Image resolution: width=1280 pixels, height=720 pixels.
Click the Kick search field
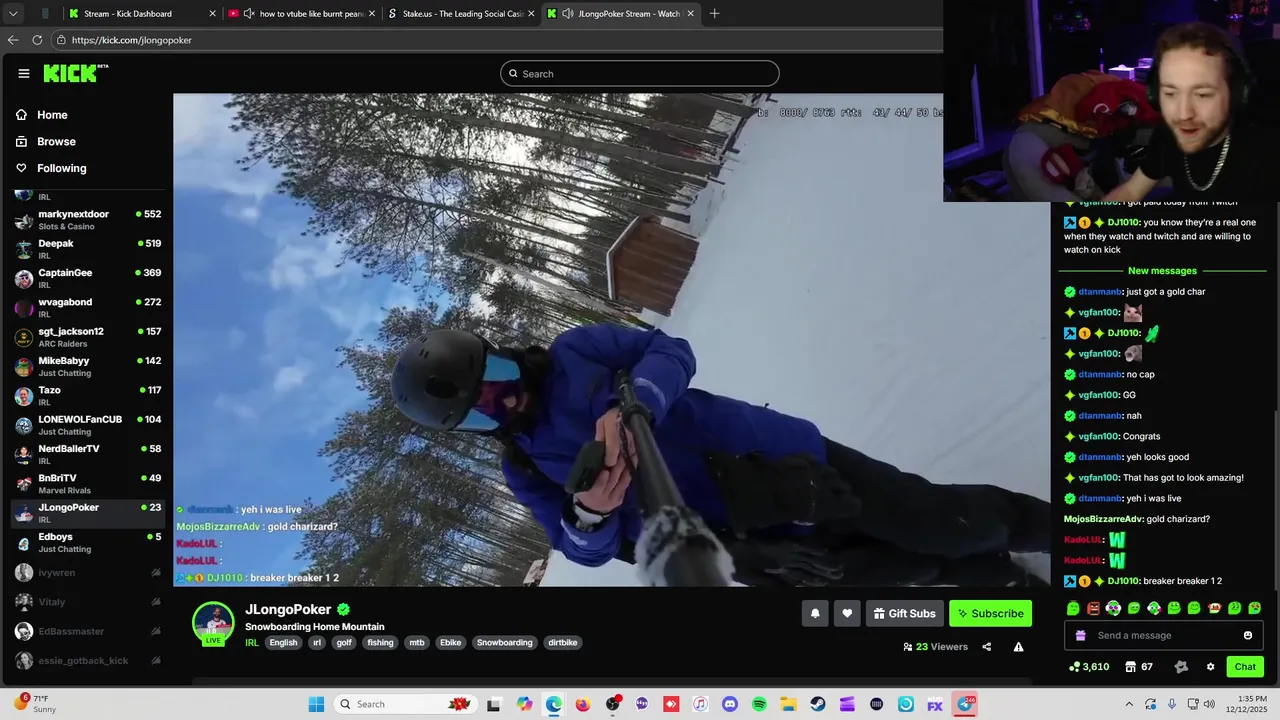pos(639,73)
